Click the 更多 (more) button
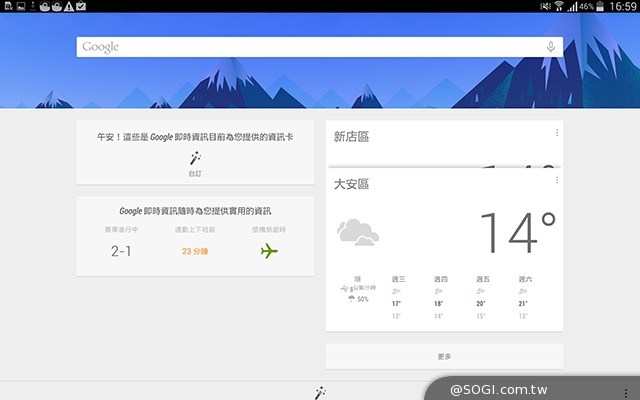Image resolution: width=640 pixels, height=400 pixels. point(444,356)
